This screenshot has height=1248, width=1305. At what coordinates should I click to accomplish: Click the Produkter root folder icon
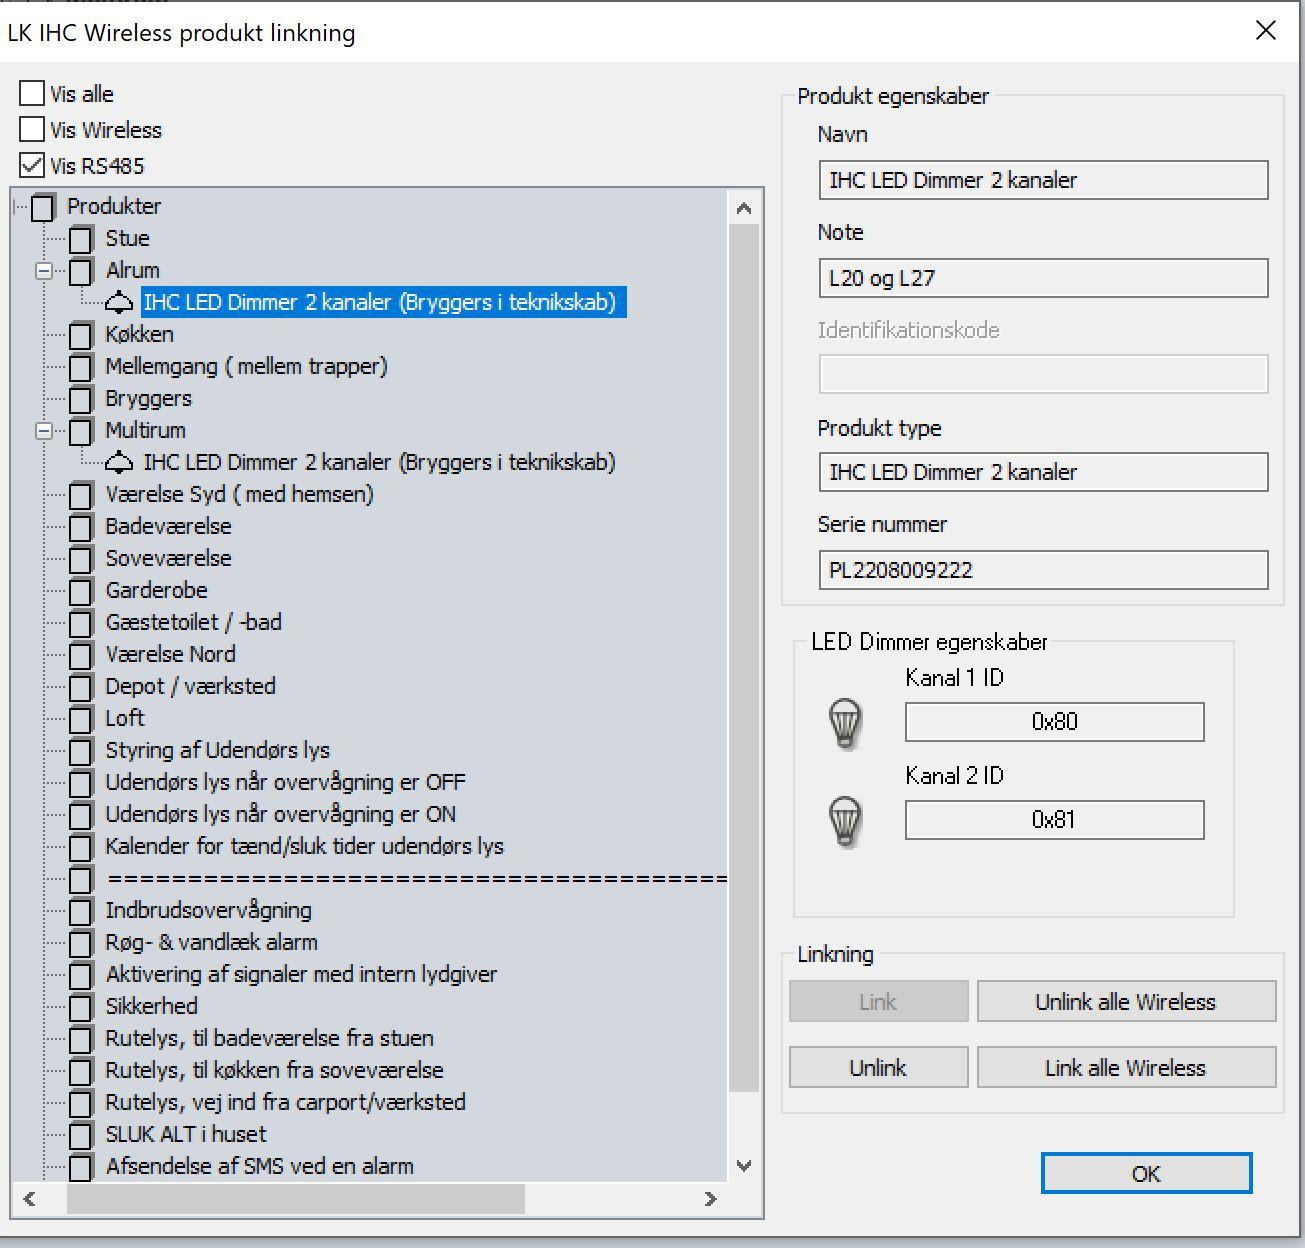click(43, 207)
